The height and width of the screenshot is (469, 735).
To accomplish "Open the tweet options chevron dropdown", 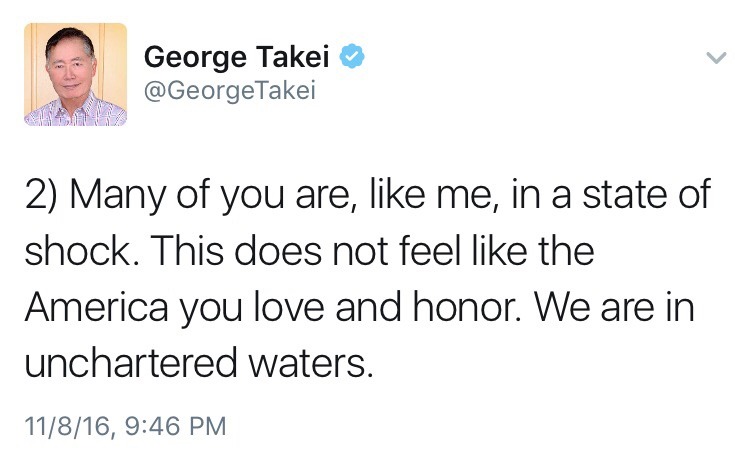I will pos(713,58).
